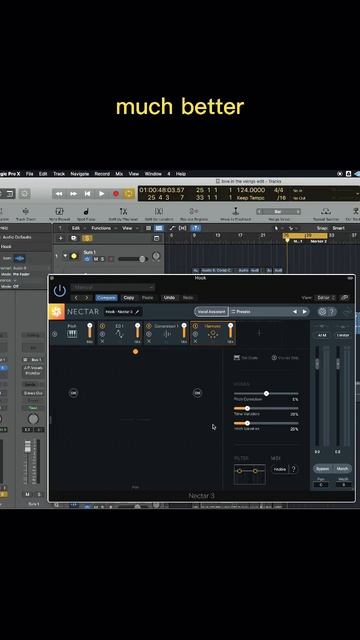Click the duplicate track icon
The height and width of the screenshot is (640, 360).
click(x=74, y=238)
